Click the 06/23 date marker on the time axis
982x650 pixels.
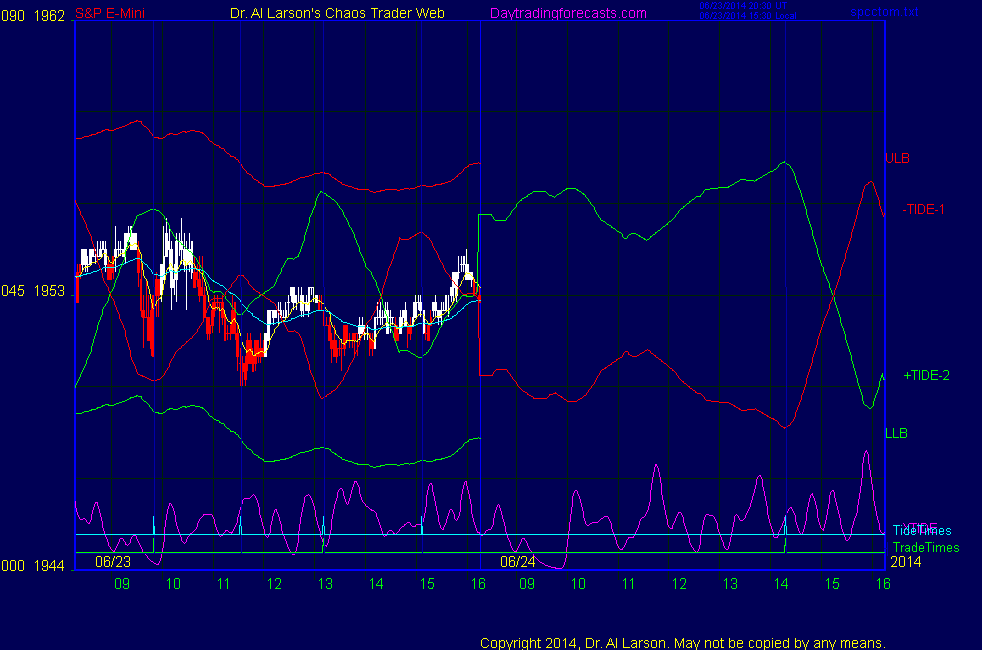pyautogui.click(x=113, y=561)
